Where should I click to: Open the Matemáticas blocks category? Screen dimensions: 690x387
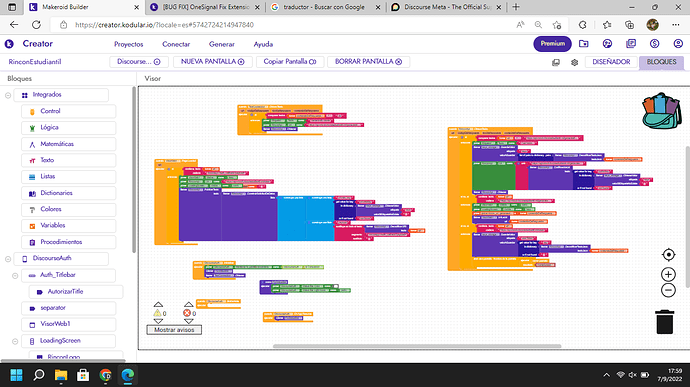point(68,144)
